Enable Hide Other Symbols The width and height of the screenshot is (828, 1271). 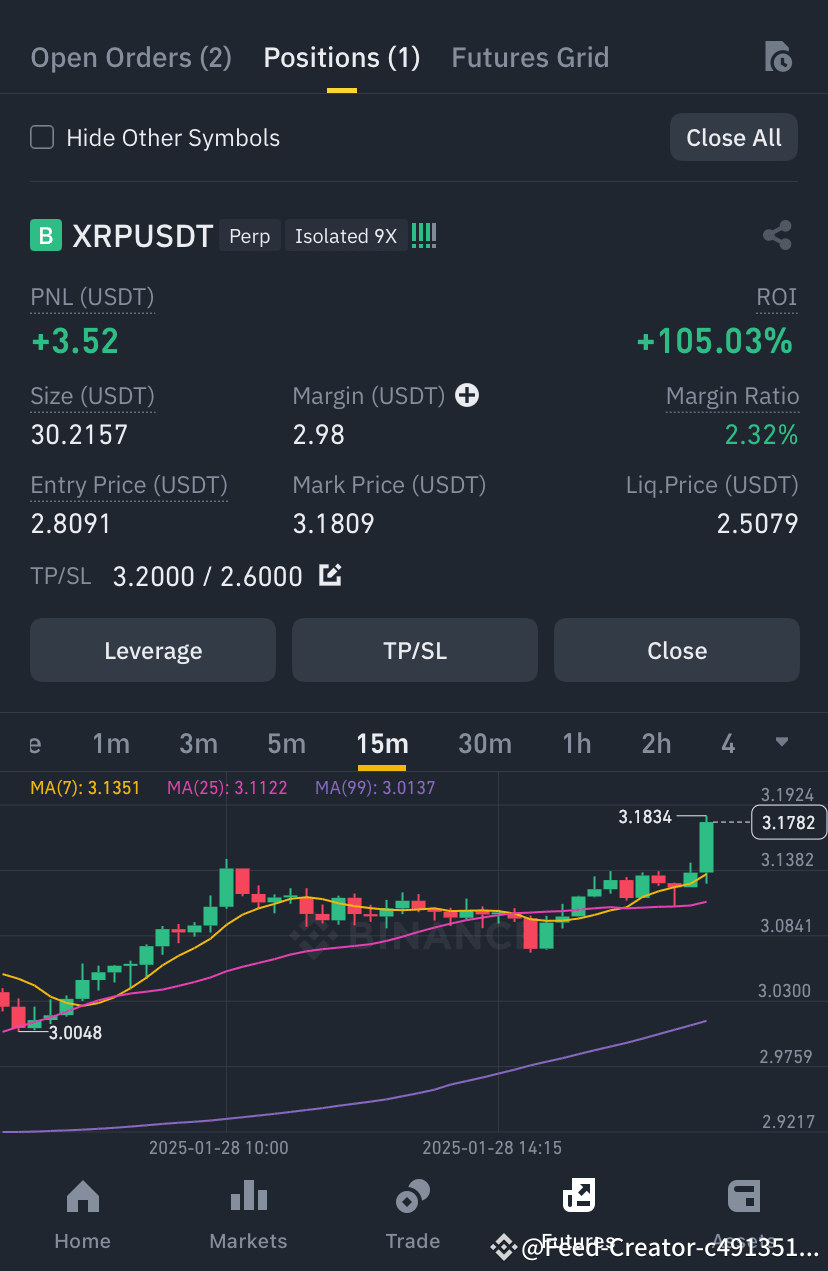click(41, 137)
